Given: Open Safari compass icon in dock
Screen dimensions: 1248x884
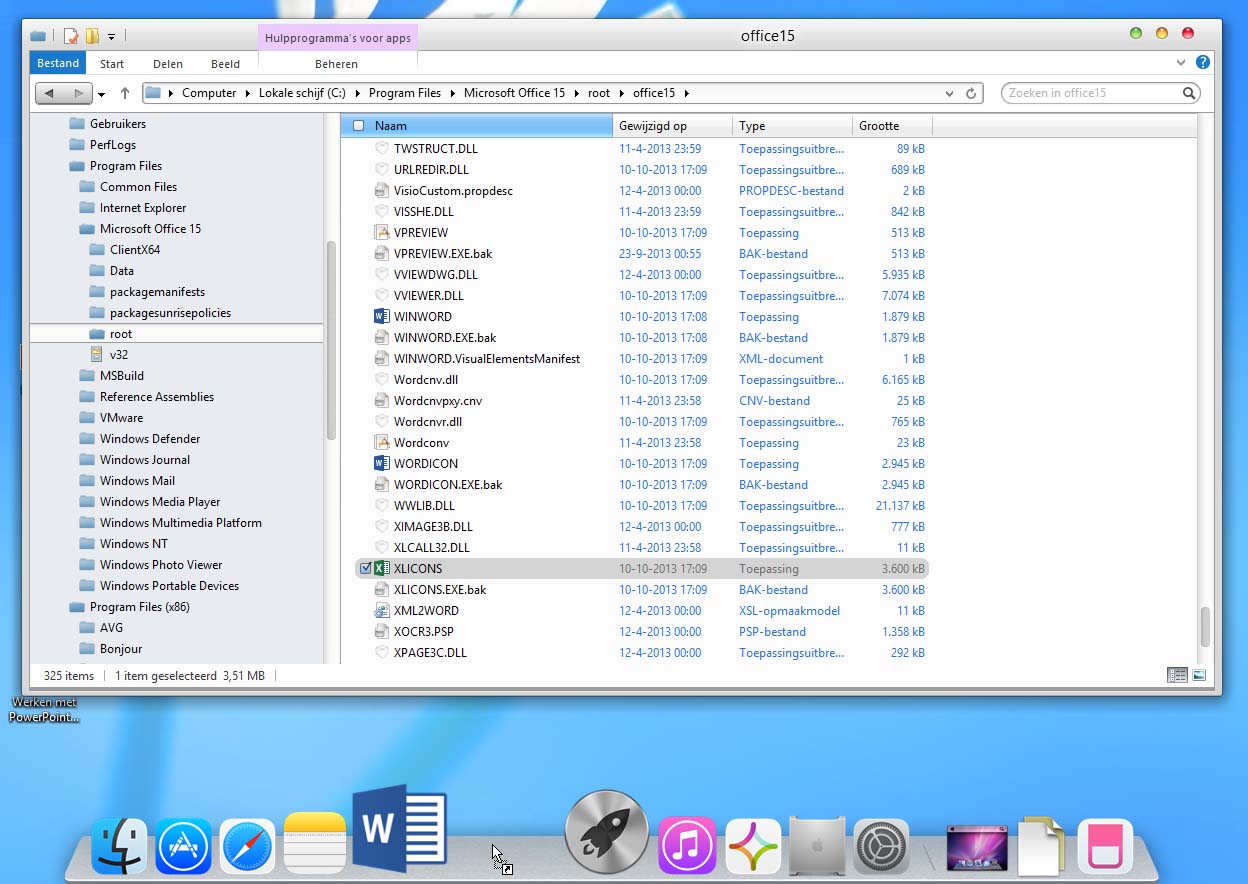Looking at the screenshot, I should click(x=247, y=846).
